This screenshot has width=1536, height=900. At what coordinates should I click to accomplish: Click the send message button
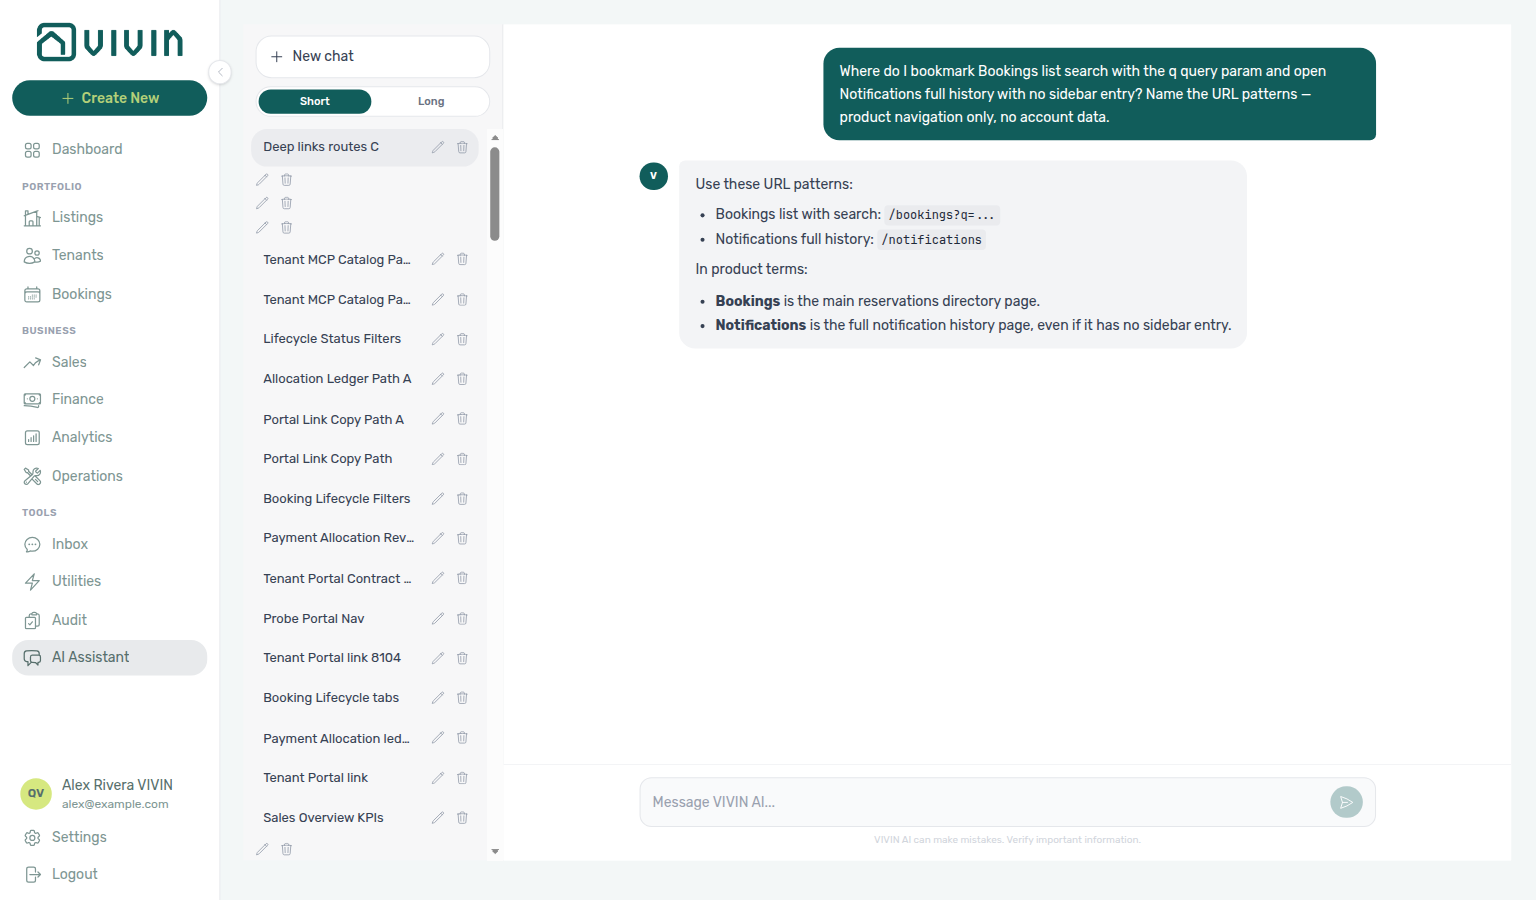click(x=1346, y=802)
